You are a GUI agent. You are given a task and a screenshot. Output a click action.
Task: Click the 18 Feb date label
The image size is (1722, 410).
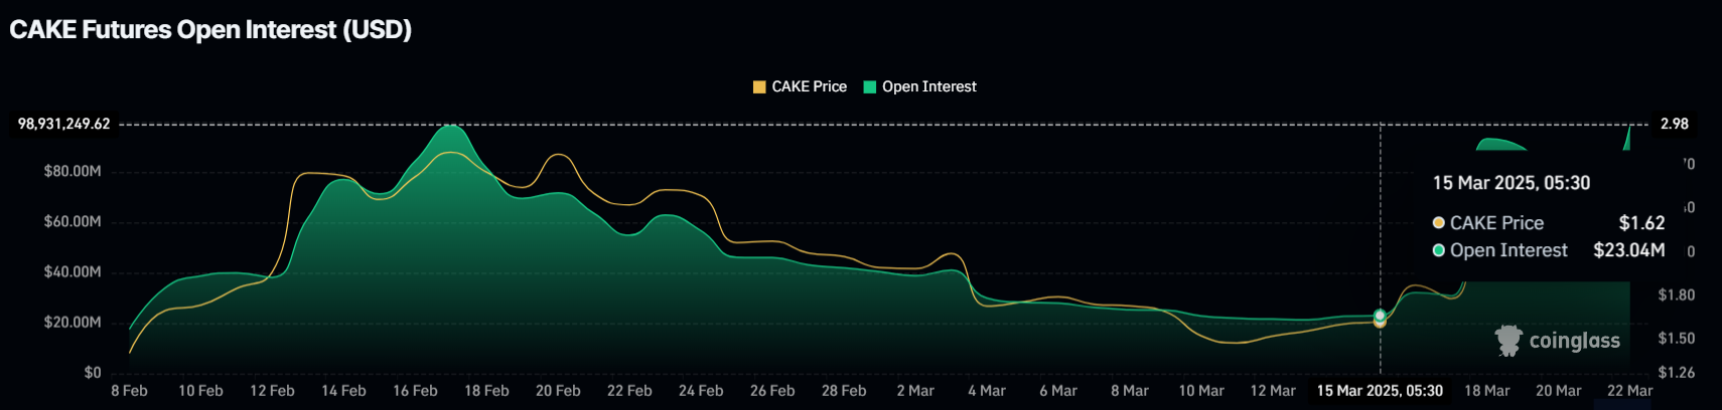486,391
